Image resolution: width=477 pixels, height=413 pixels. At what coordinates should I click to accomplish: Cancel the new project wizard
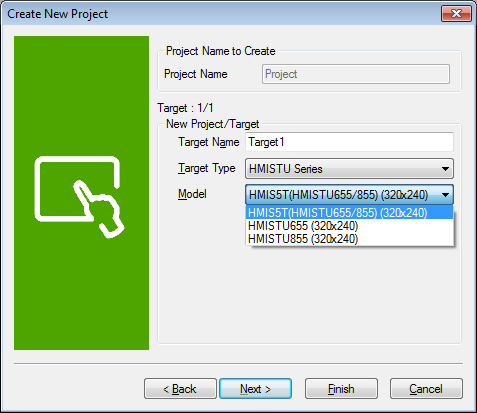(x=426, y=389)
